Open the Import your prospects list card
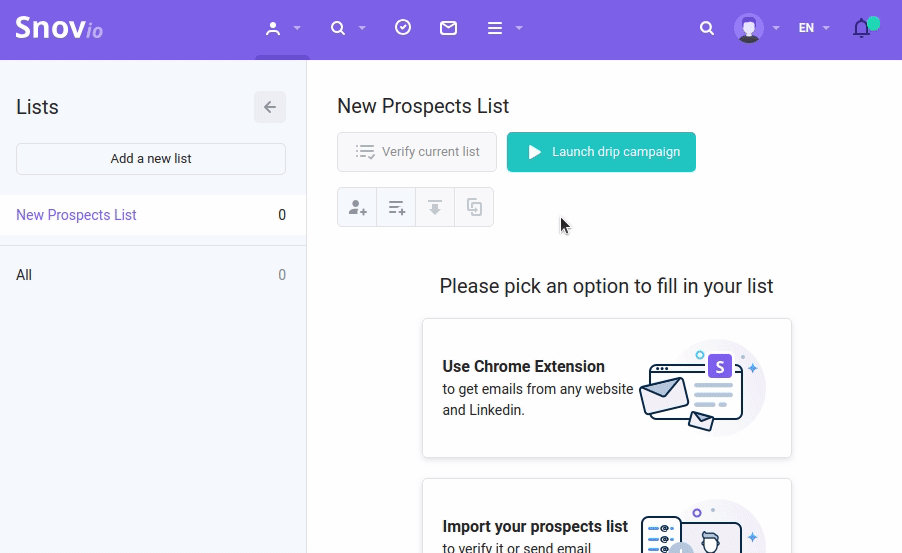 point(607,516)
